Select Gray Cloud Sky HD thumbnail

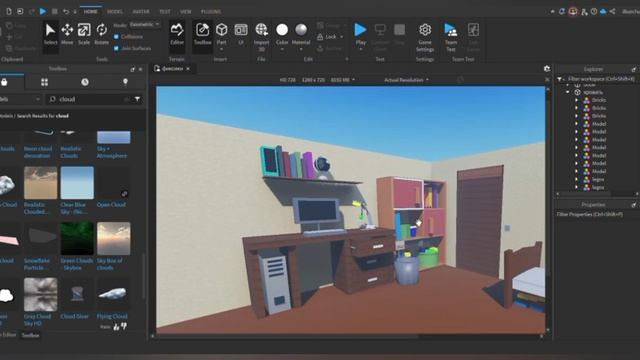(40, 294)
